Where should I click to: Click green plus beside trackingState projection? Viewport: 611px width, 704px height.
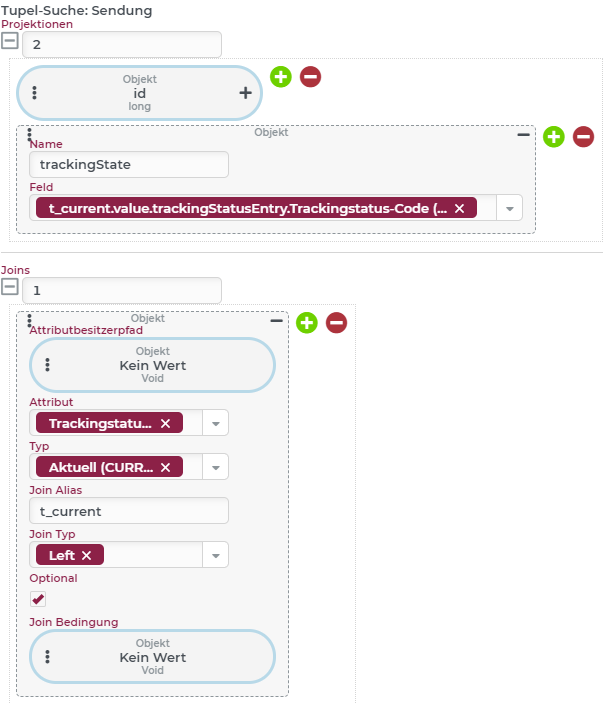pyautogui.click(x=554, y=137)
